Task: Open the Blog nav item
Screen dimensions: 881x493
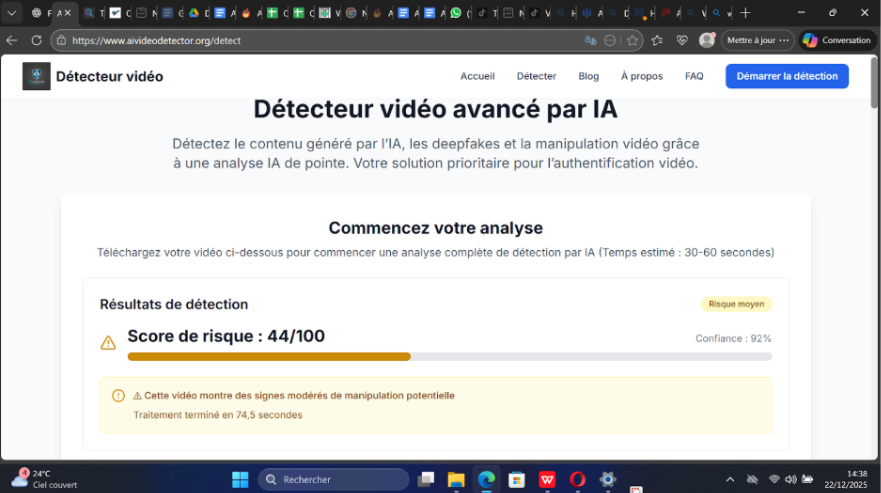Action: point(588,76)
